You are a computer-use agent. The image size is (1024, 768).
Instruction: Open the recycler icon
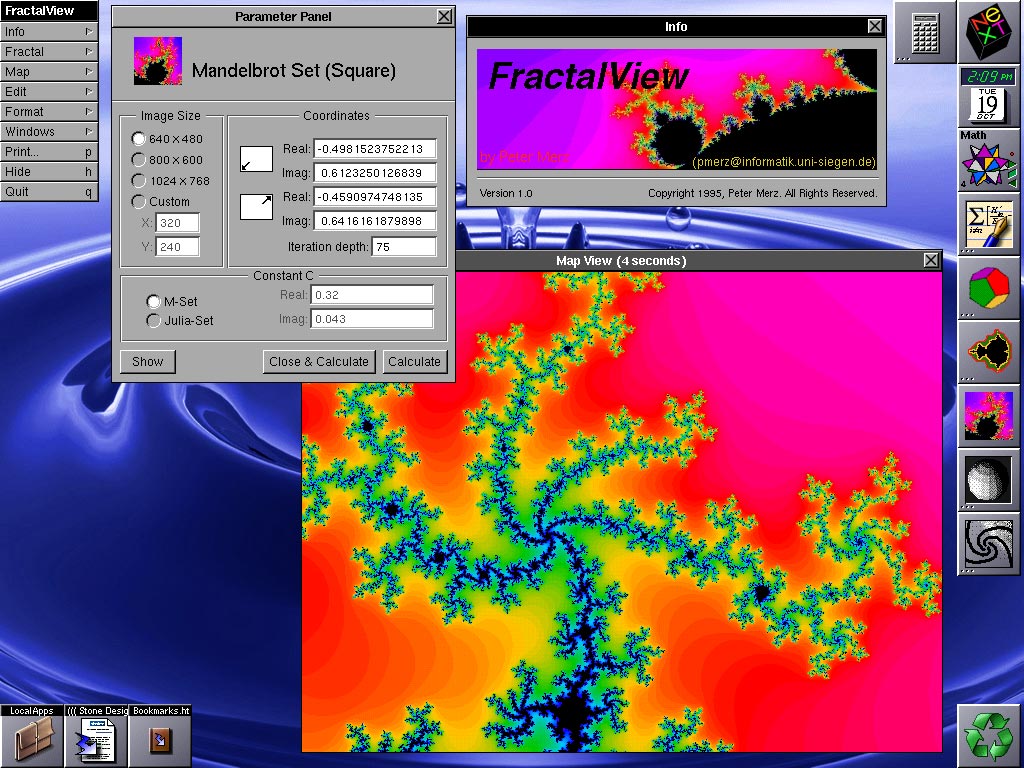989,735
